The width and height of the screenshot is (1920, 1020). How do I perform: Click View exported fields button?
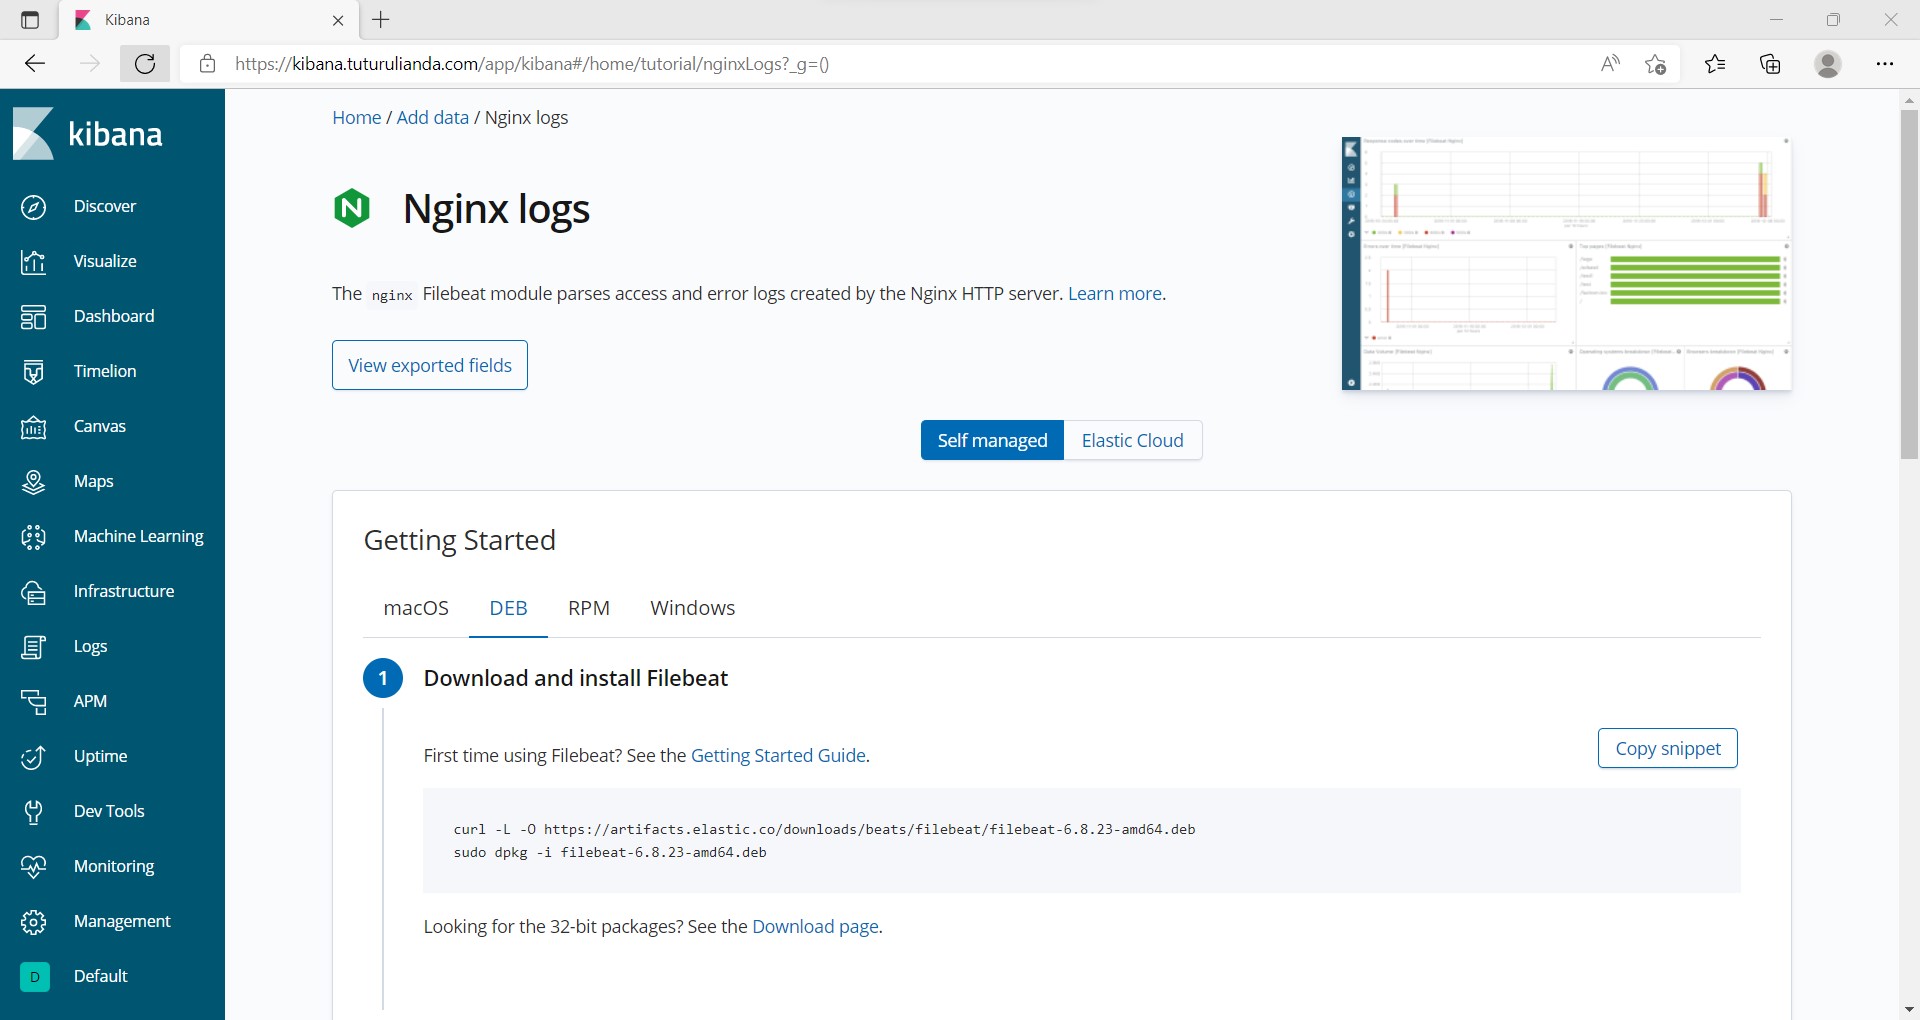pyautogui.click(x=430, y=365)
